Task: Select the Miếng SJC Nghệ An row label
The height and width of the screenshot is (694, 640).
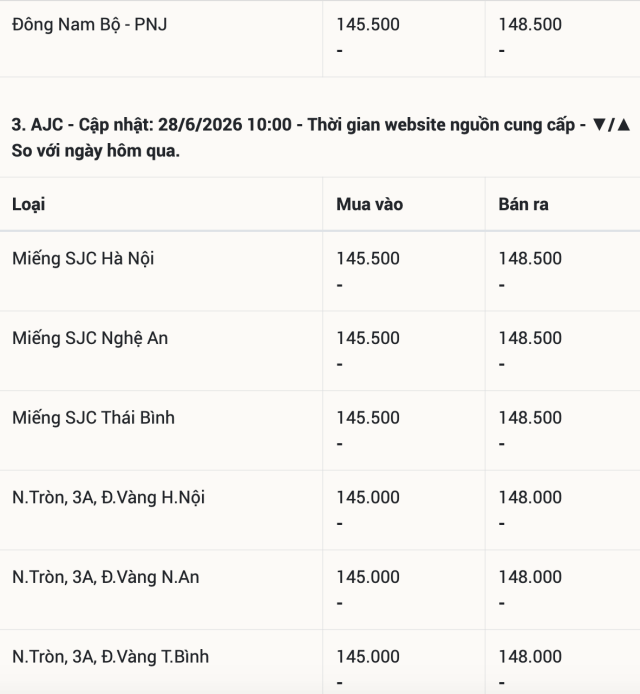Action: pos(90,338)
